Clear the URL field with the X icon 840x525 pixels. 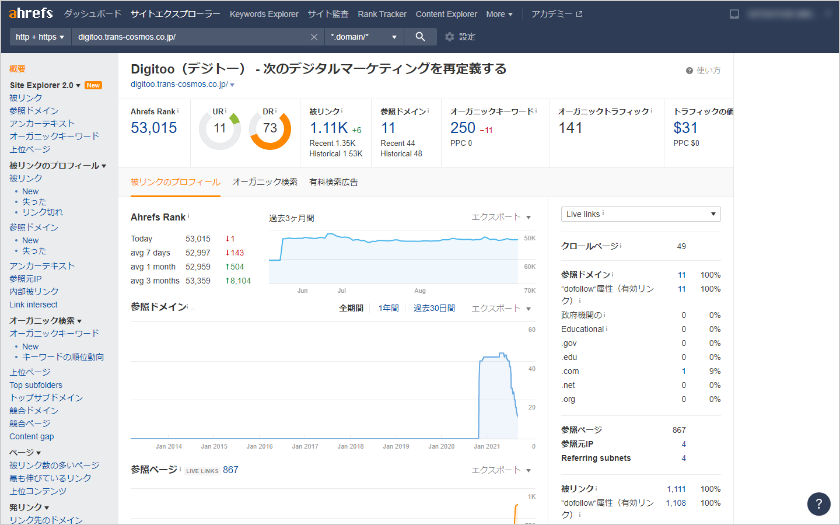(314, 37)
